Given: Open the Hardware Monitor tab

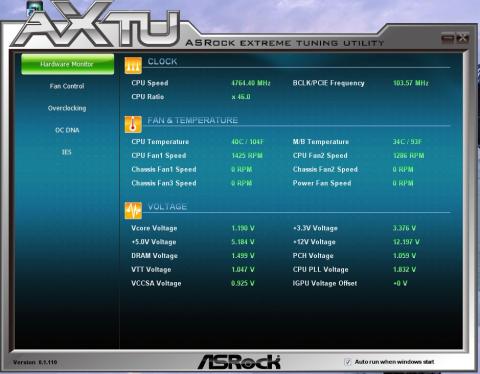Looking at the screenshot, I should (x=68, y=64).
